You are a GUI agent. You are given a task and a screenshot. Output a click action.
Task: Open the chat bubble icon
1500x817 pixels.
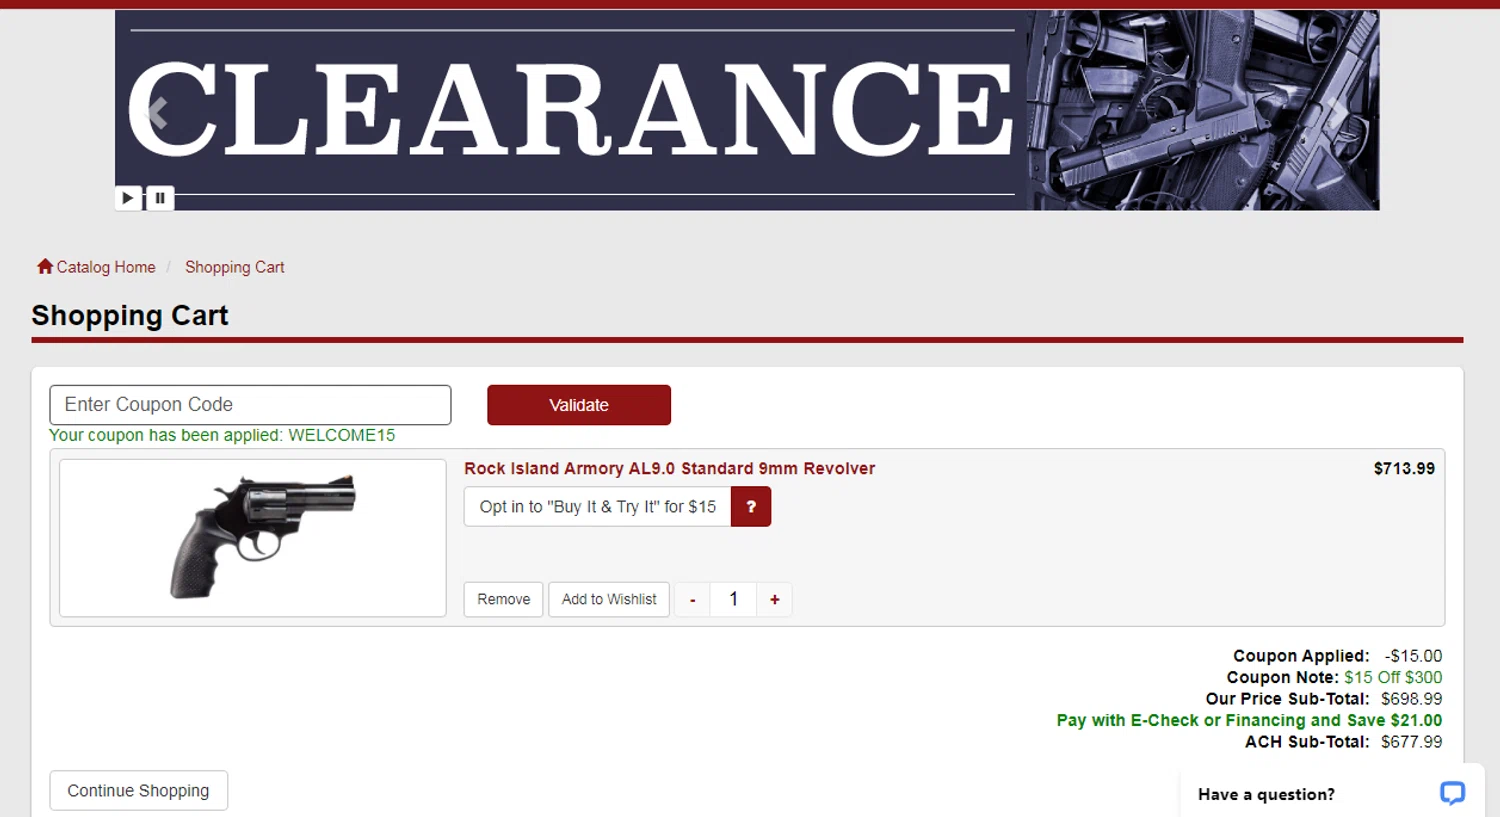tap(1452, 793)
